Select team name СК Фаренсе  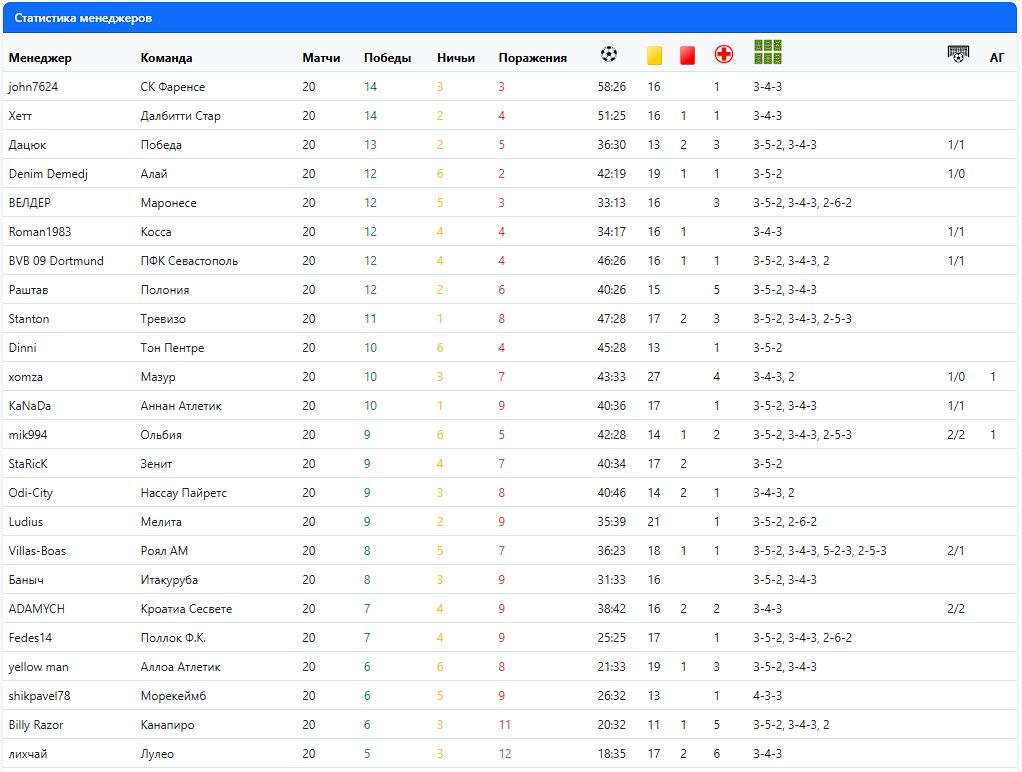[172, 87]
